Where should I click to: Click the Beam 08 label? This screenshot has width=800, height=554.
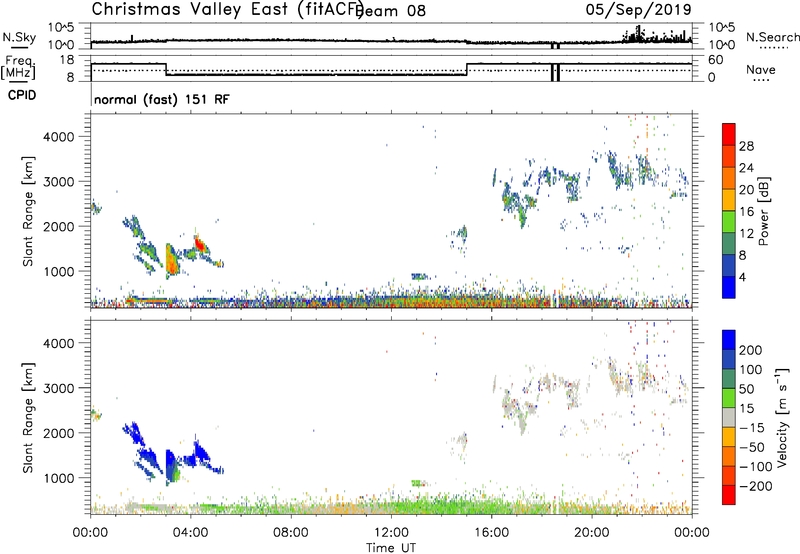[x=391, y=11]
